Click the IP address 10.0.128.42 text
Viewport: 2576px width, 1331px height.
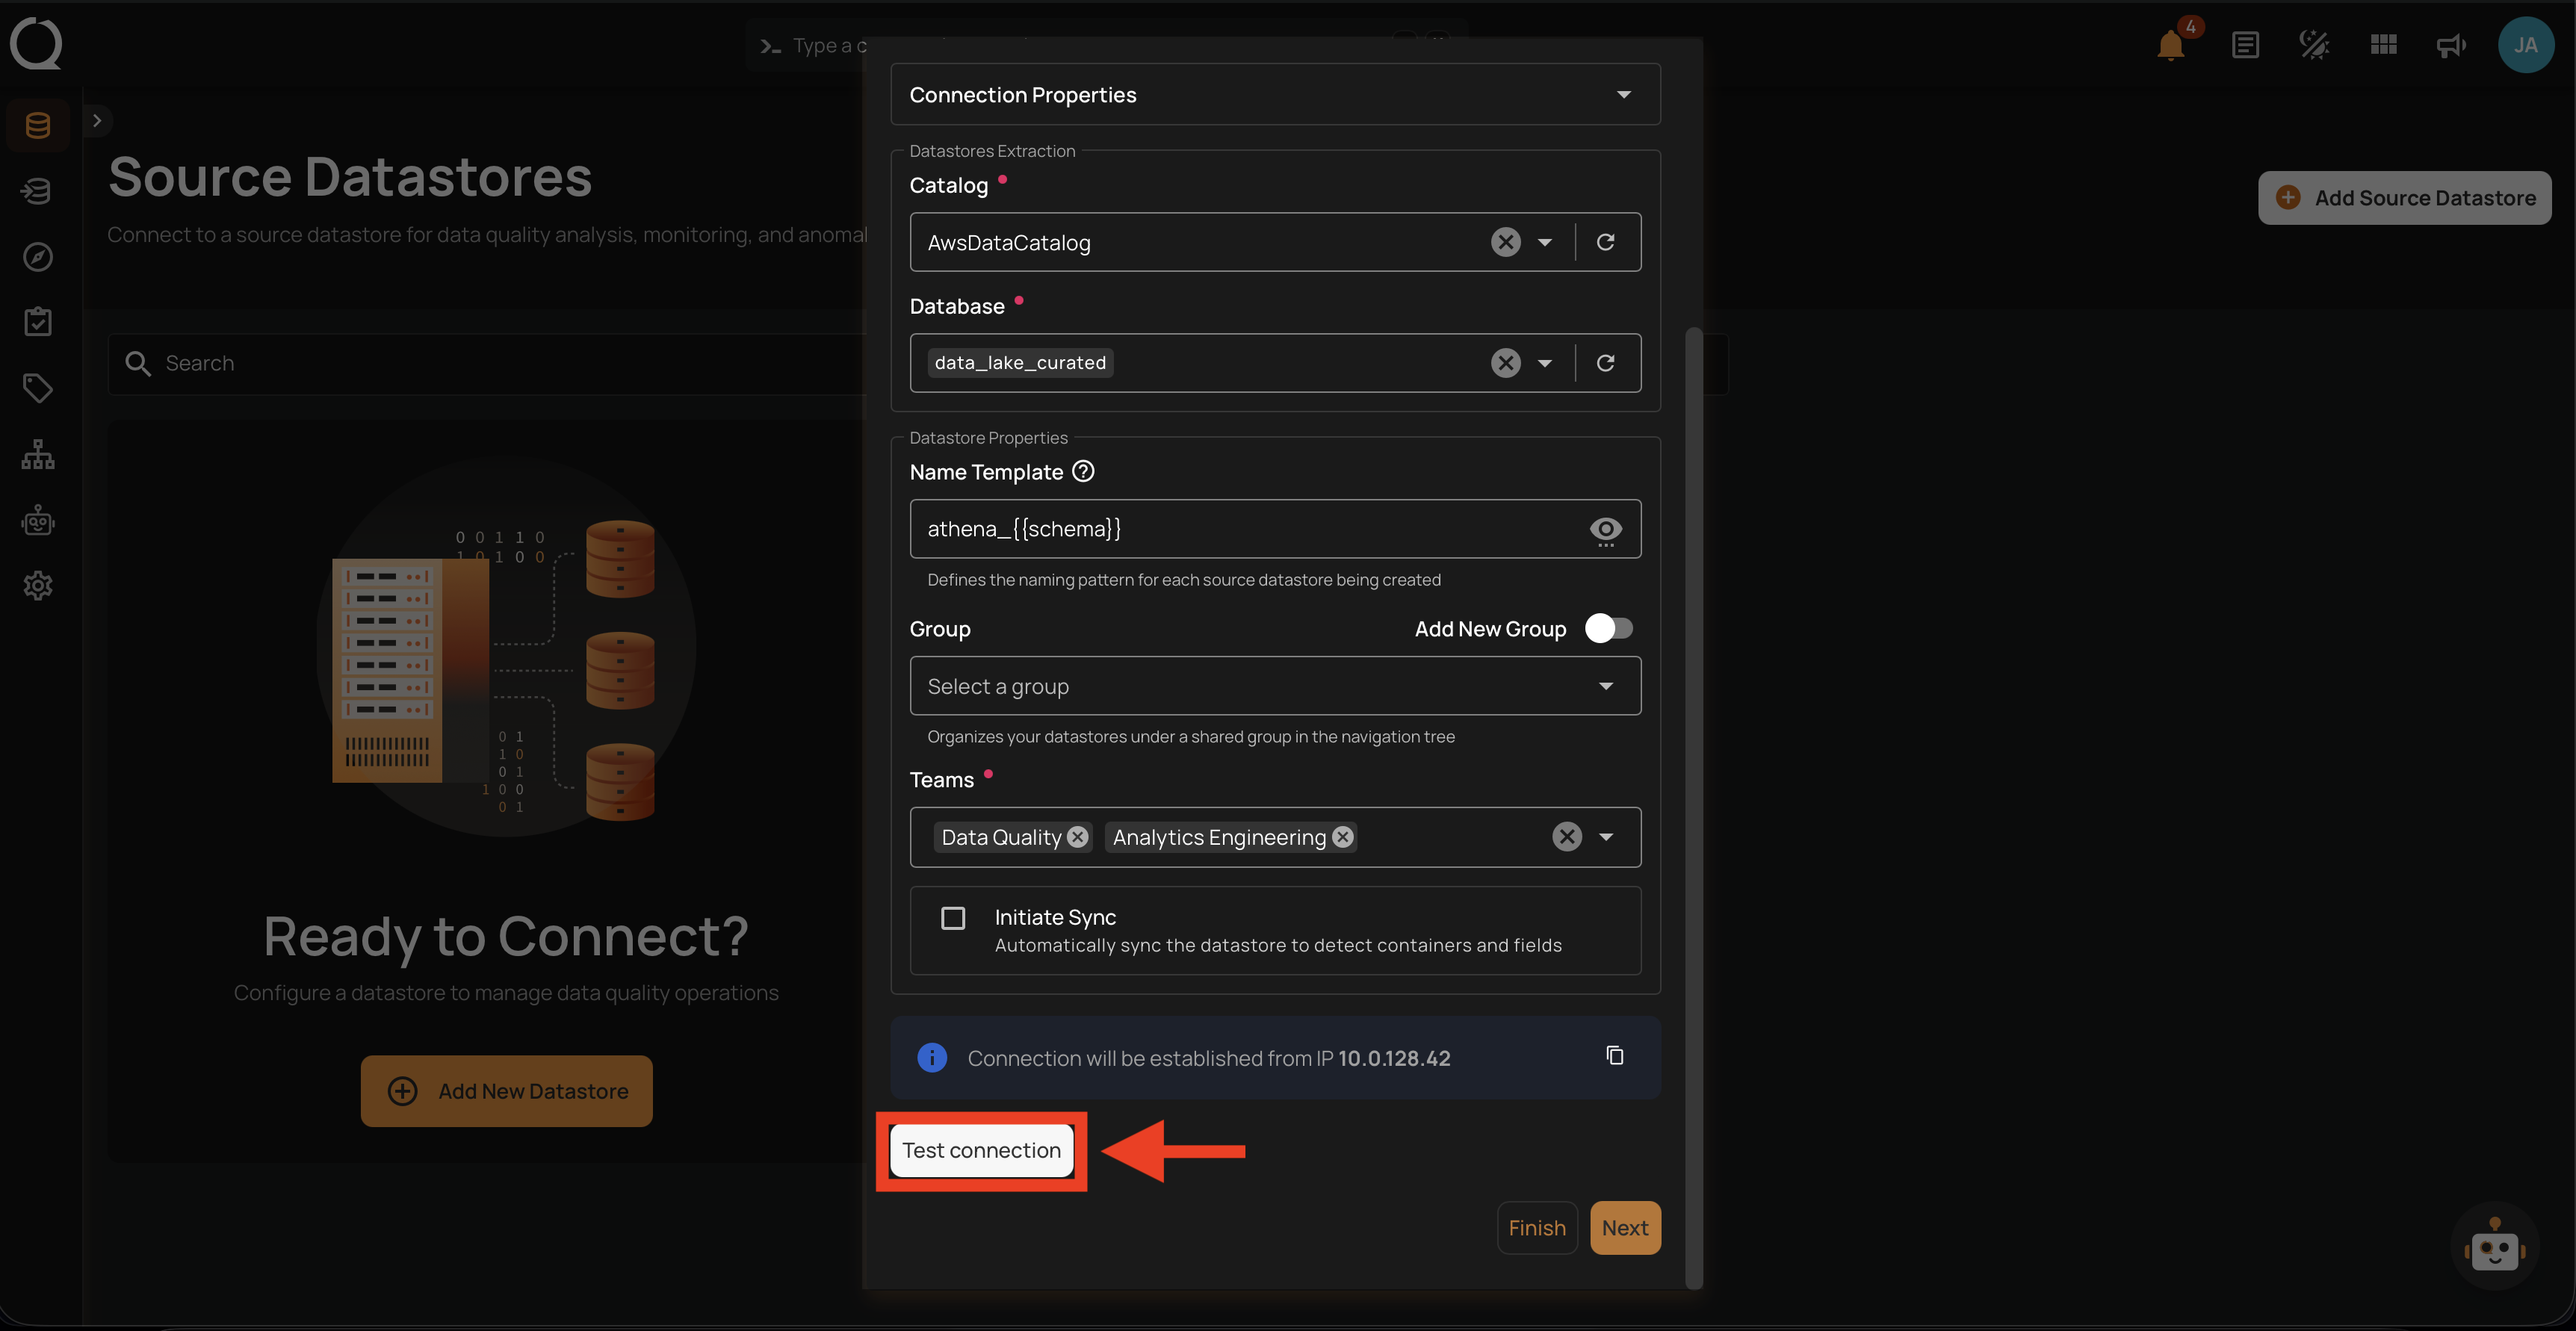coord(1393,1058)
